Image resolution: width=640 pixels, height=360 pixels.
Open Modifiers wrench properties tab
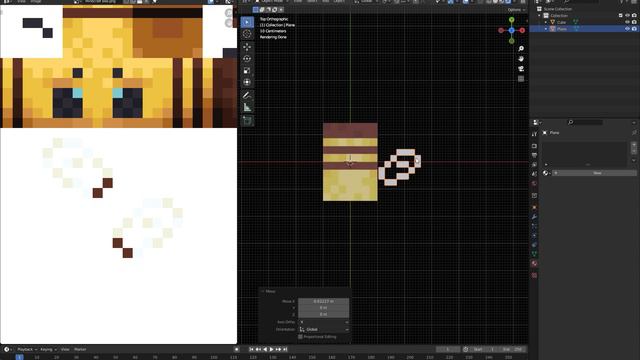coord(534,217)
